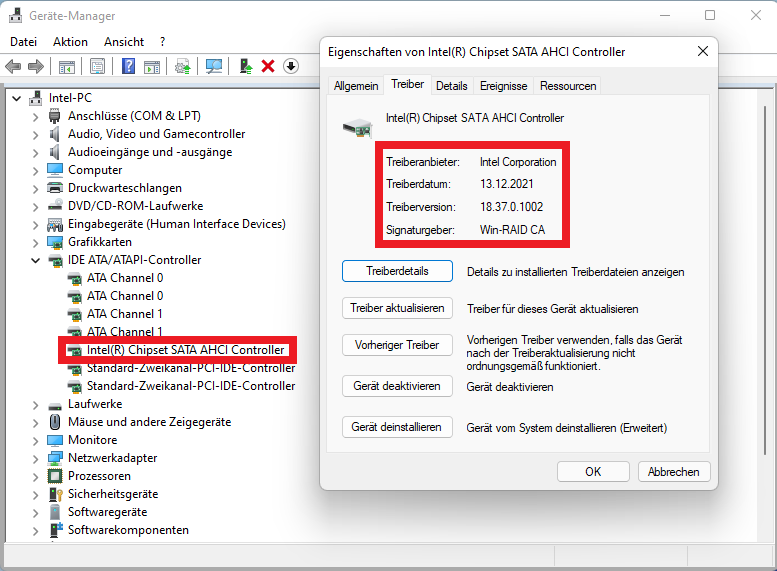This screenshot has height=571, width=777.
Task: Click the Geräte-Manager title bar icon
Action: pyautogui.click(x=15, y=15)
